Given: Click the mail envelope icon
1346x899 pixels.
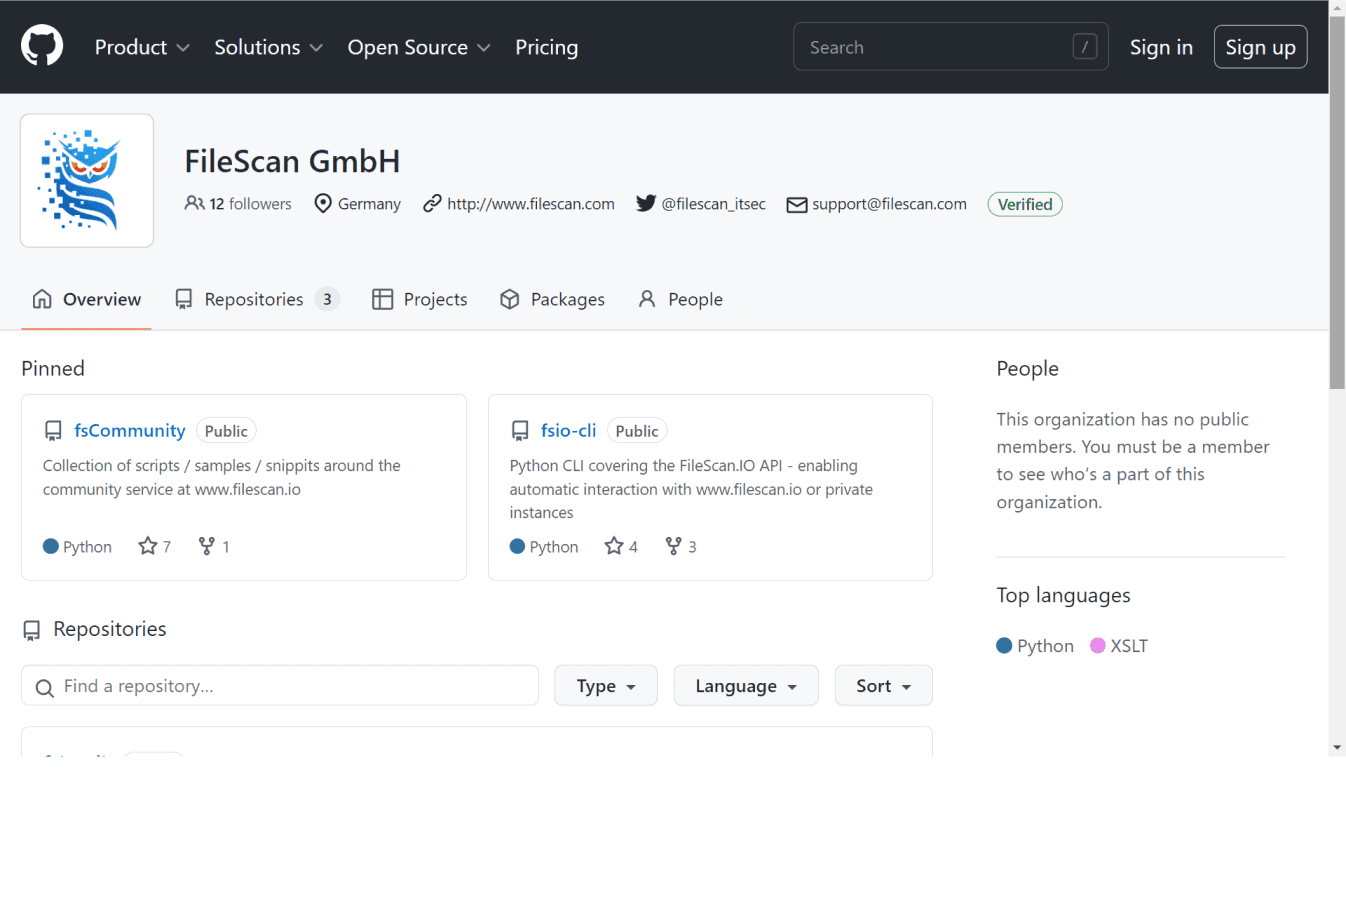Looking at the screenshot, I should [797, 204].
